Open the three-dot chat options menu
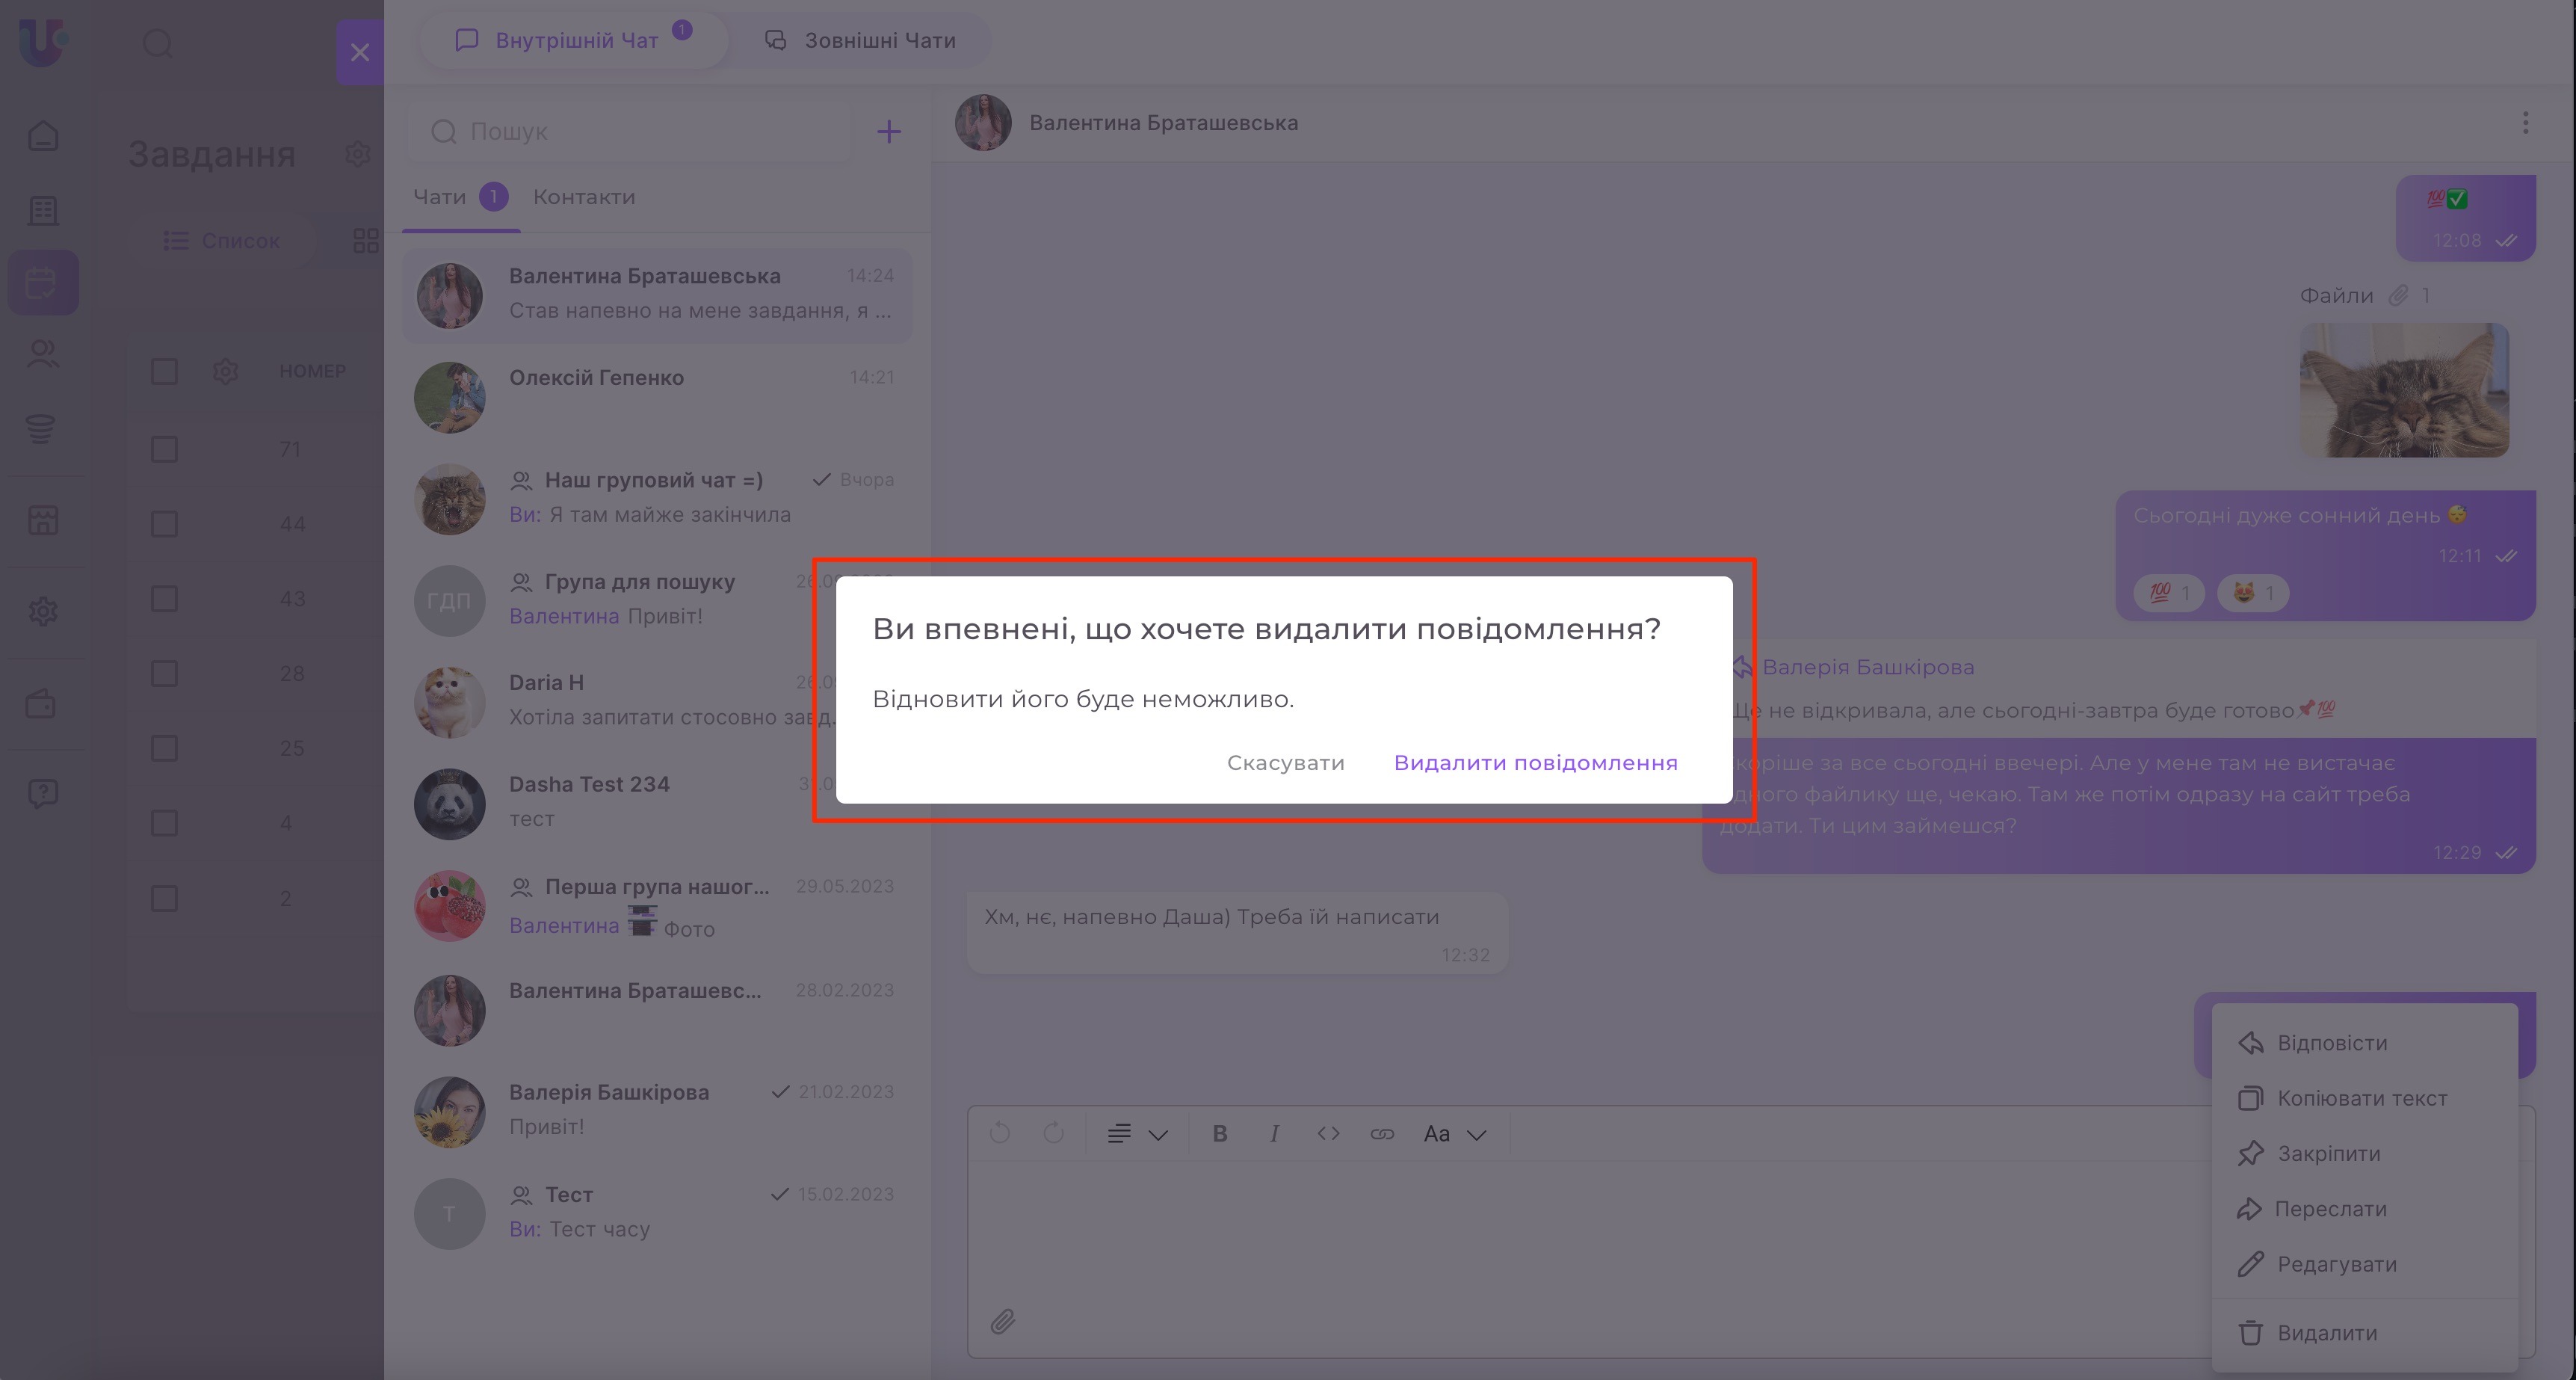Image resolution: width=2576 pixels, height=1380 pixels. 2525,123
